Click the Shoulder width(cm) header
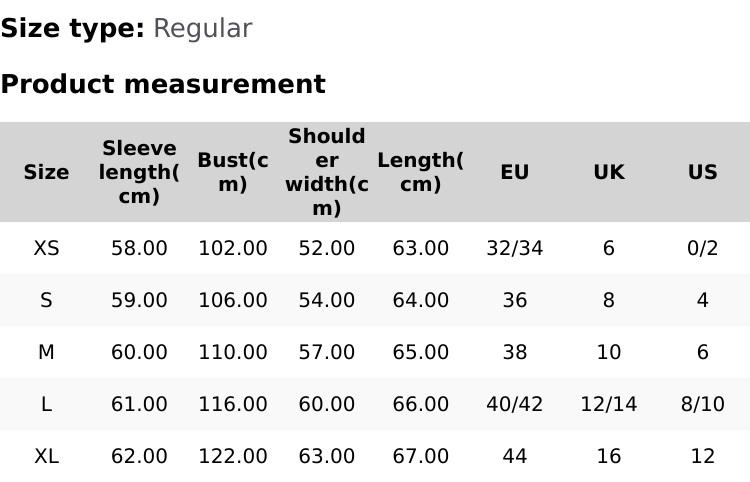The width and height of the screenshot is (750, 482). pyautogui.click(x=327, y=172)
